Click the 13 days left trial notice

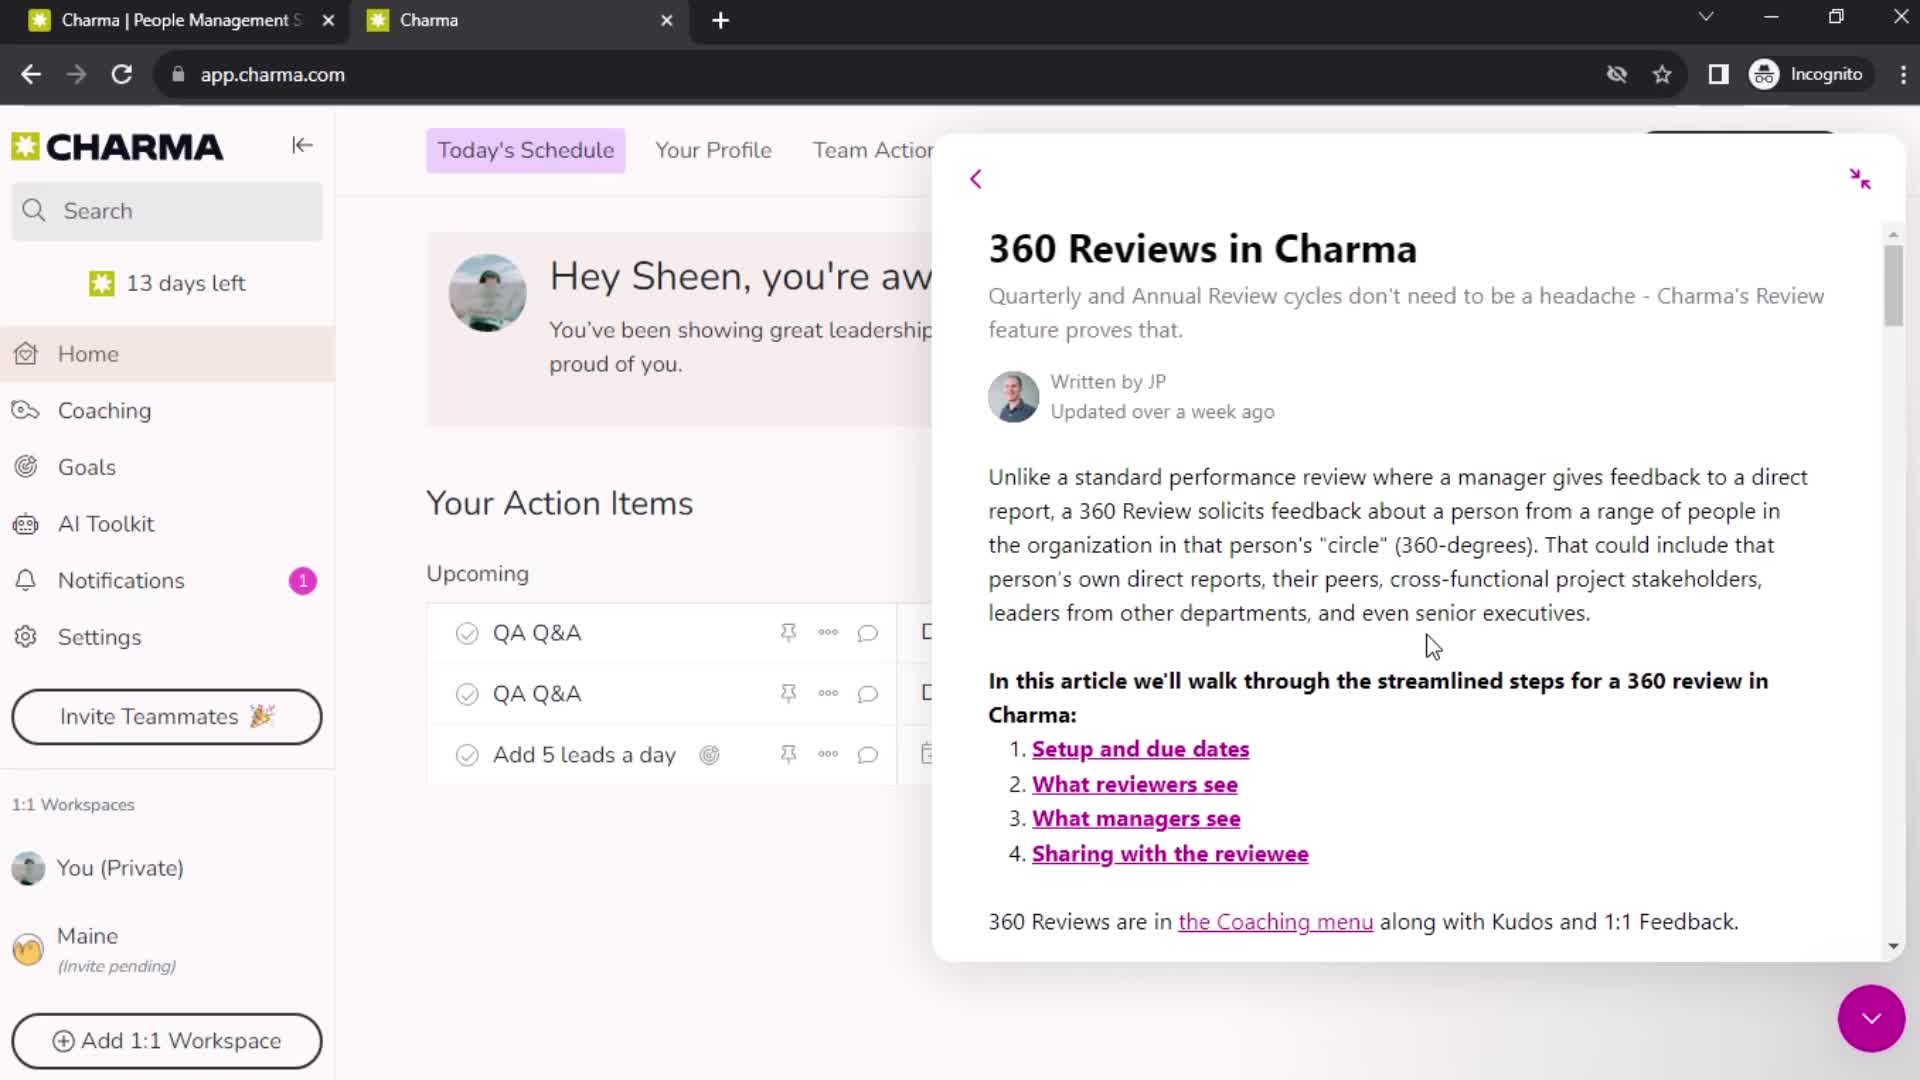tap(167, 283)
